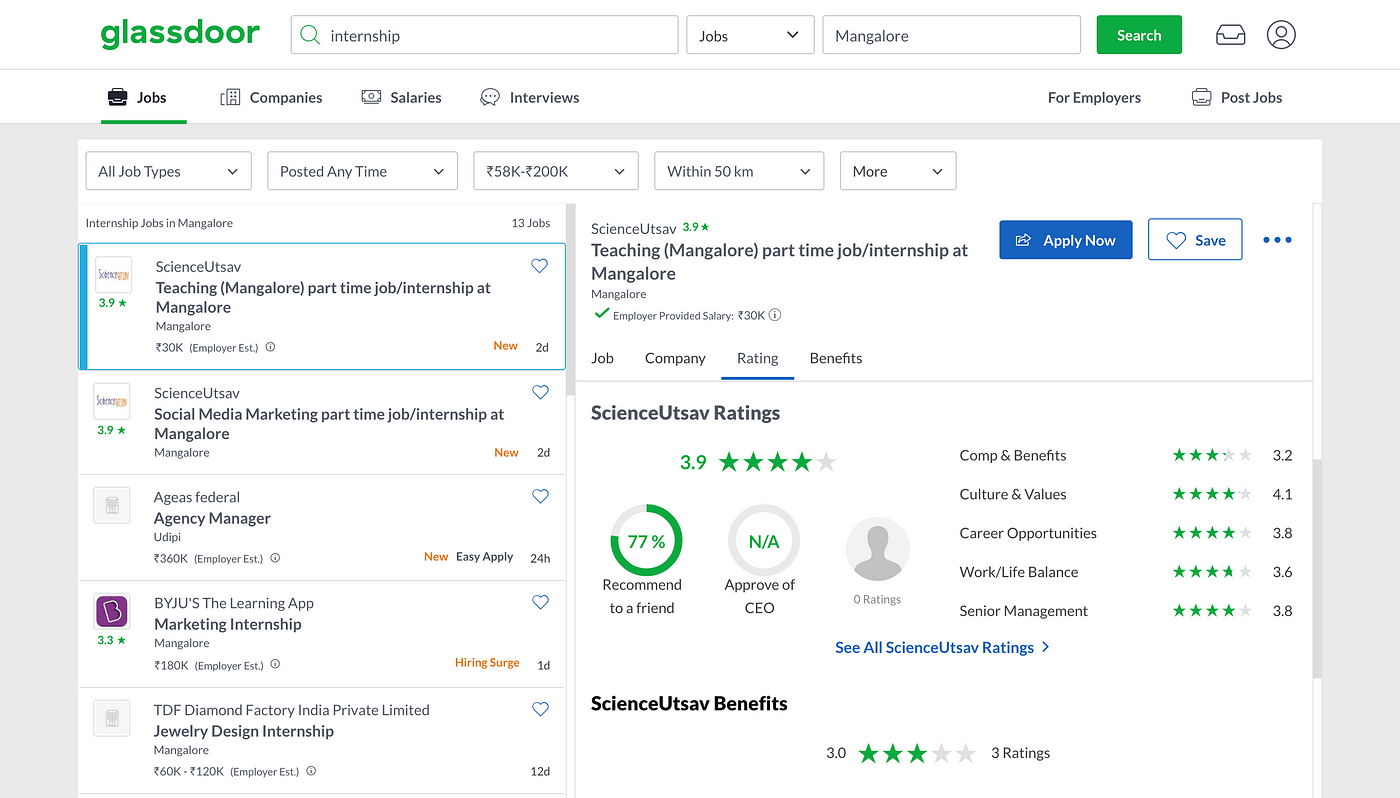Click the "13 Jobs" count text
This screenshot has width=1400, height=798.
(x=531, y=223)
